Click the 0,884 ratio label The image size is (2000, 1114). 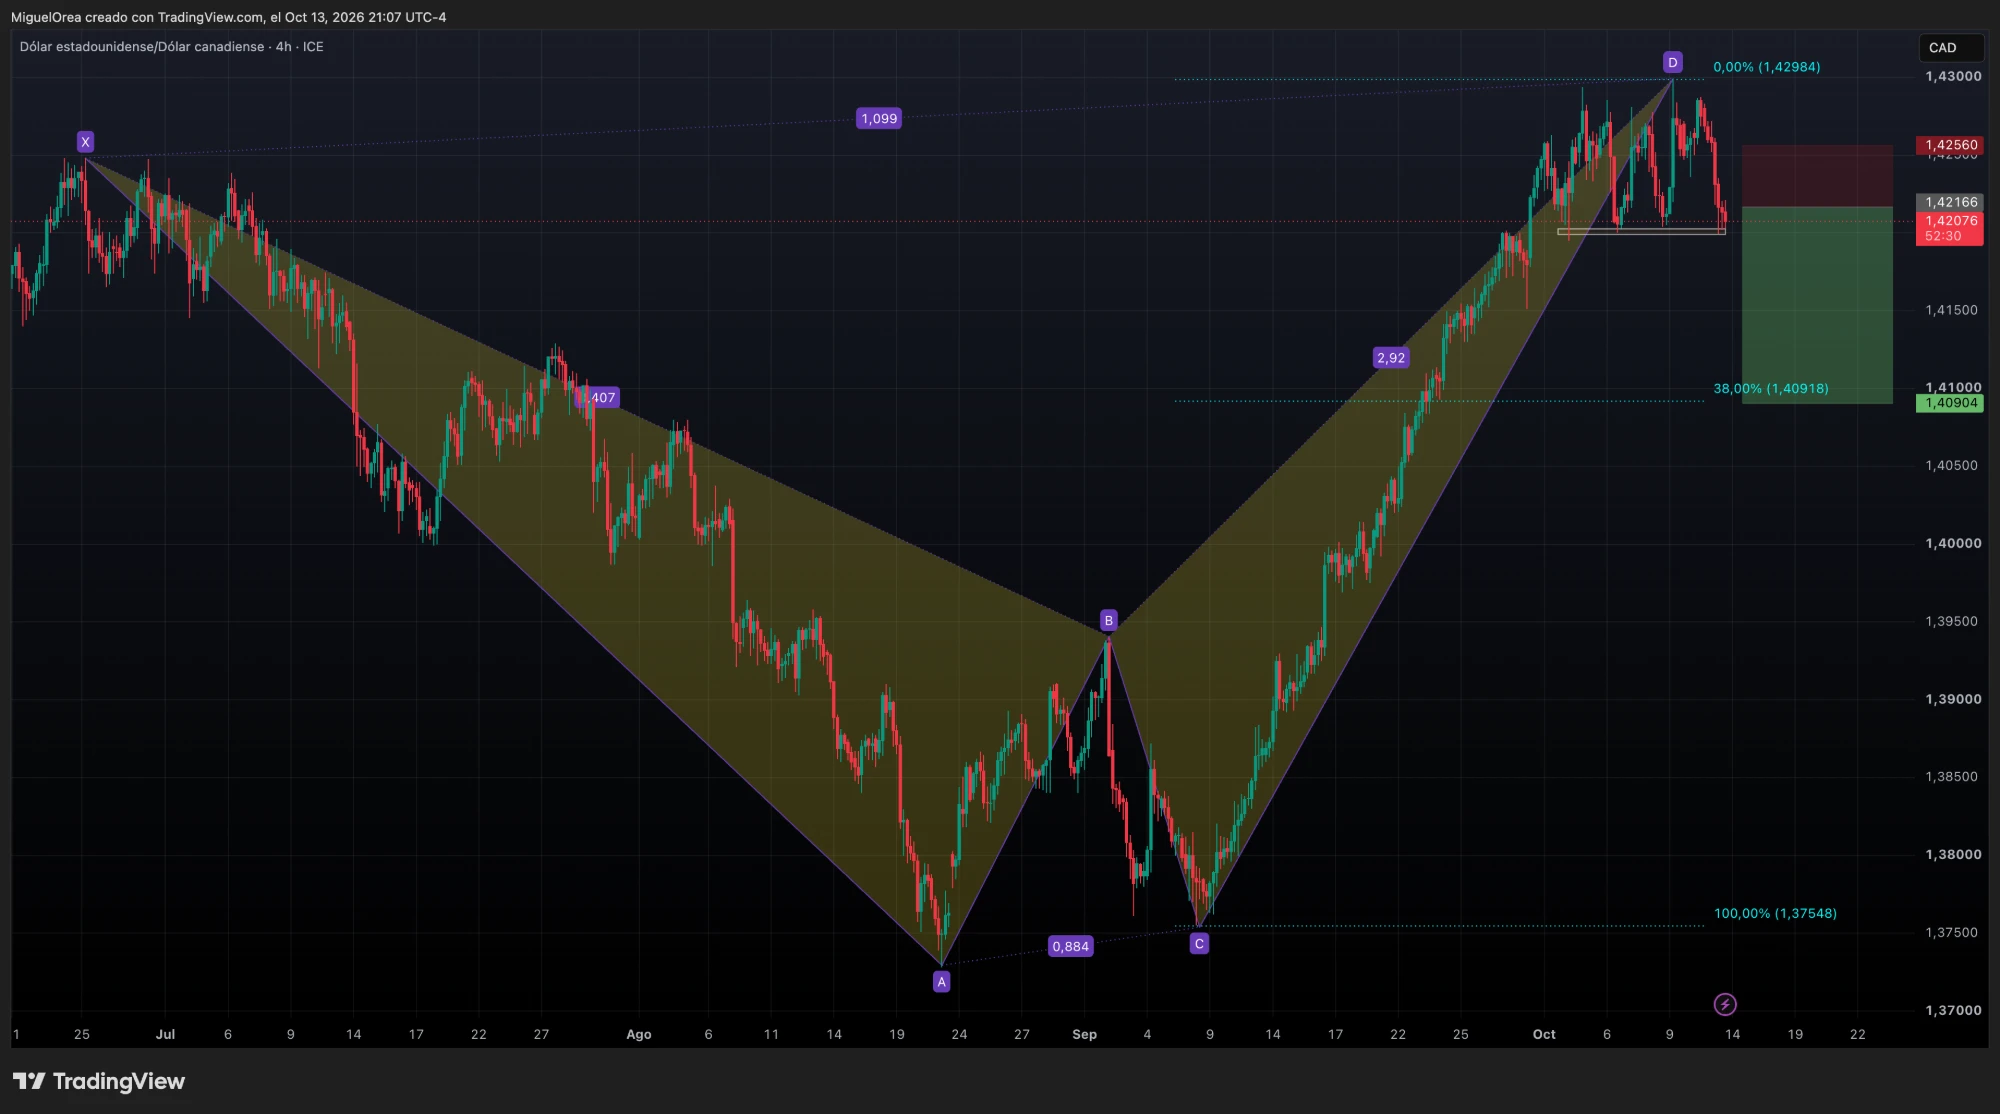click(1070, 946)
